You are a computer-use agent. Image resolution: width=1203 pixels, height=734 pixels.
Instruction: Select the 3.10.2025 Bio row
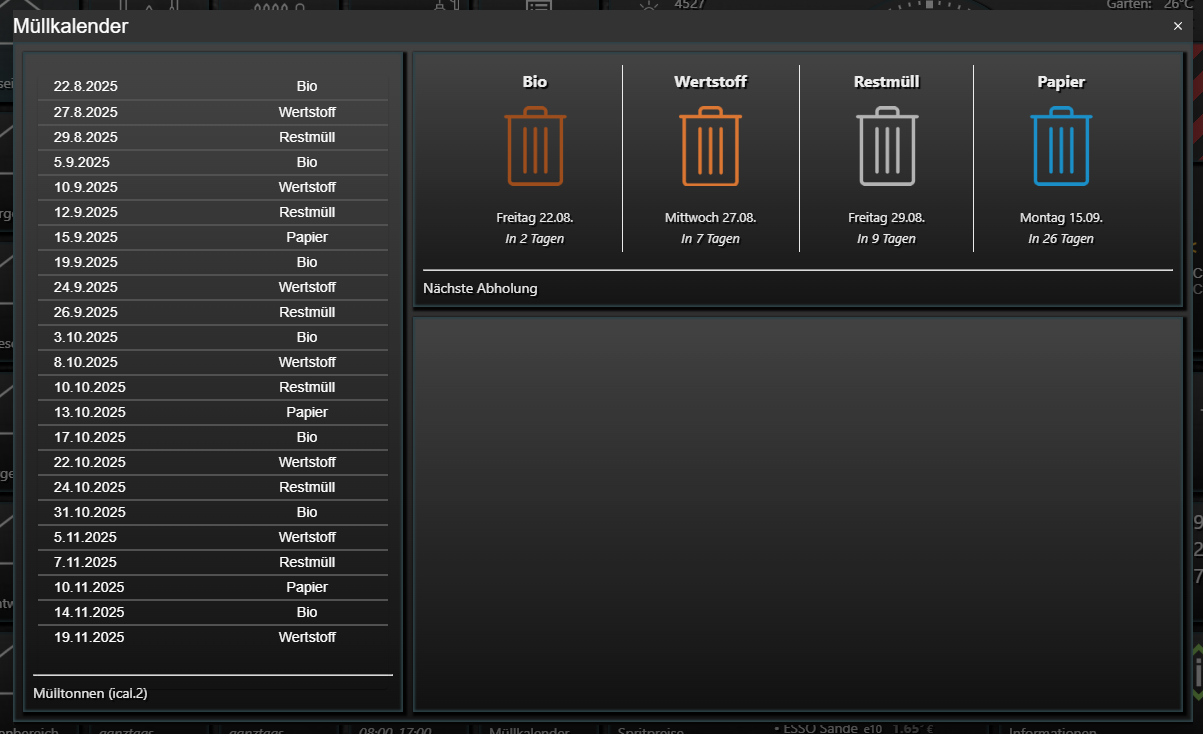[x=213, y=337]
